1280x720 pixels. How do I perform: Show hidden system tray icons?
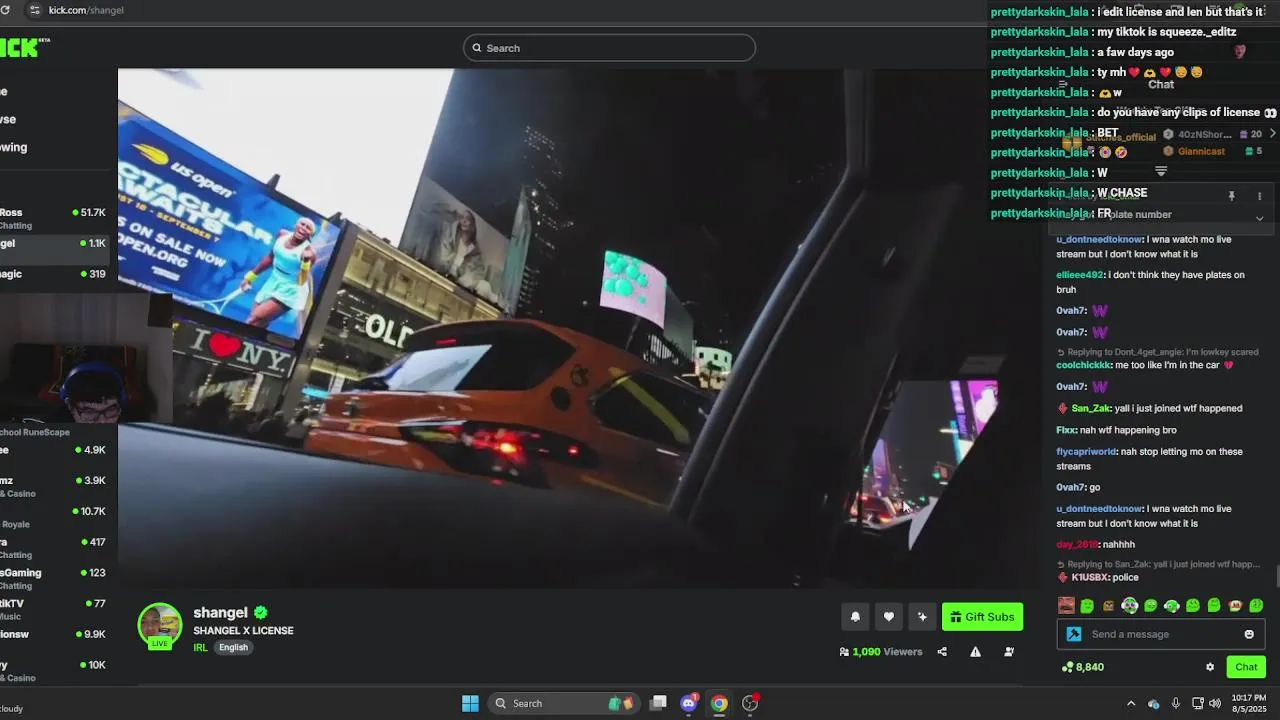pyautogui.click(x=1131, y=703)
